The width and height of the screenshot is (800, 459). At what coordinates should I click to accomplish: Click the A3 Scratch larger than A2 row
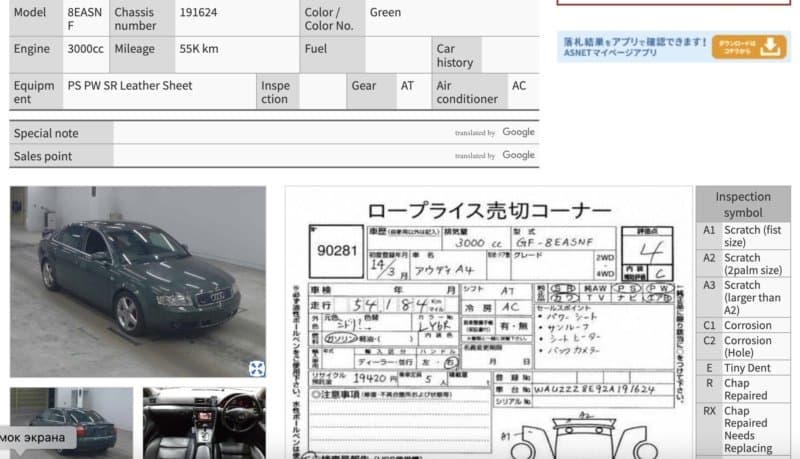tap(743, 297)
